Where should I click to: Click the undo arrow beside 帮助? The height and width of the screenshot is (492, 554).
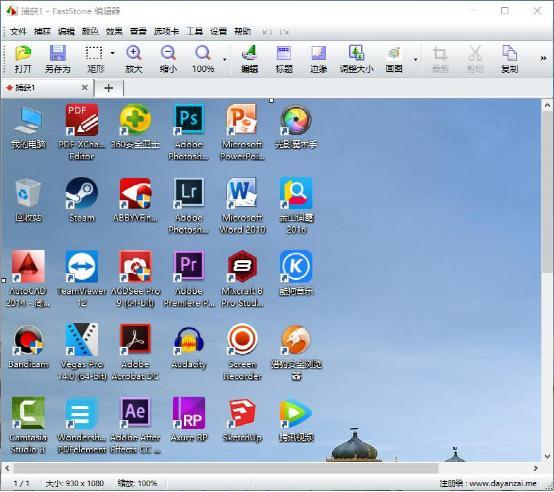(x=267, y=32)
